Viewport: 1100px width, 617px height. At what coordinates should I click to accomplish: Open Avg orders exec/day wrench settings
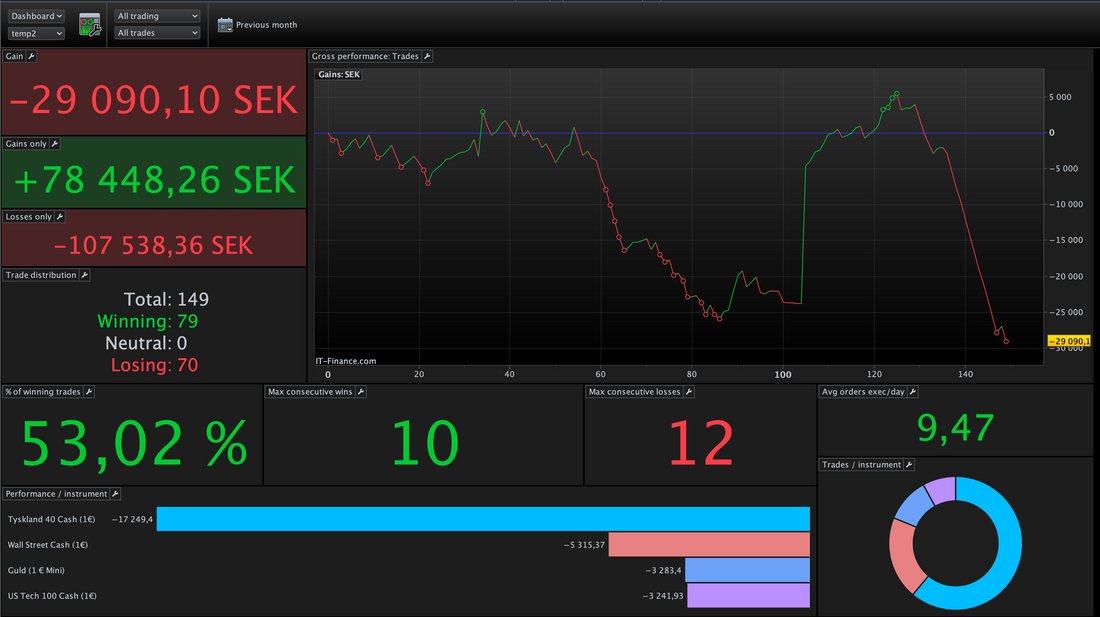coord(913,392)
